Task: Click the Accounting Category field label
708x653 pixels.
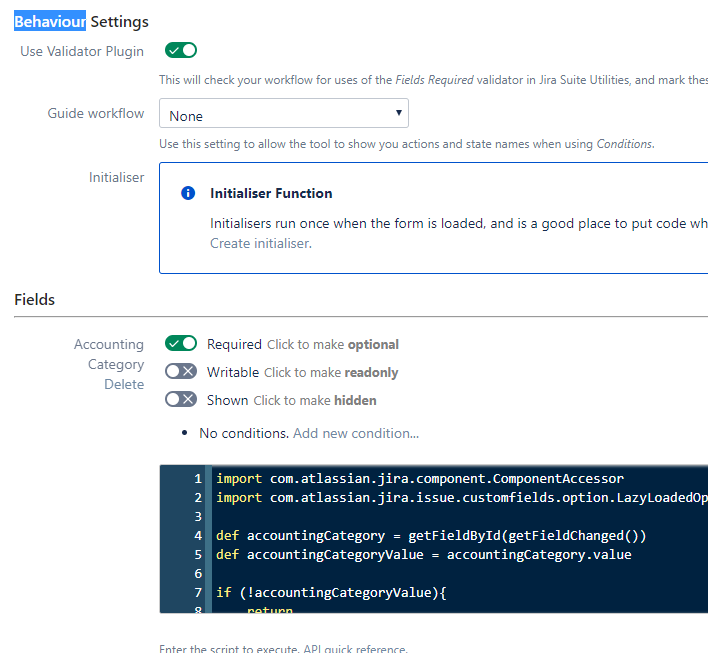Action: (x=109, y=354)
